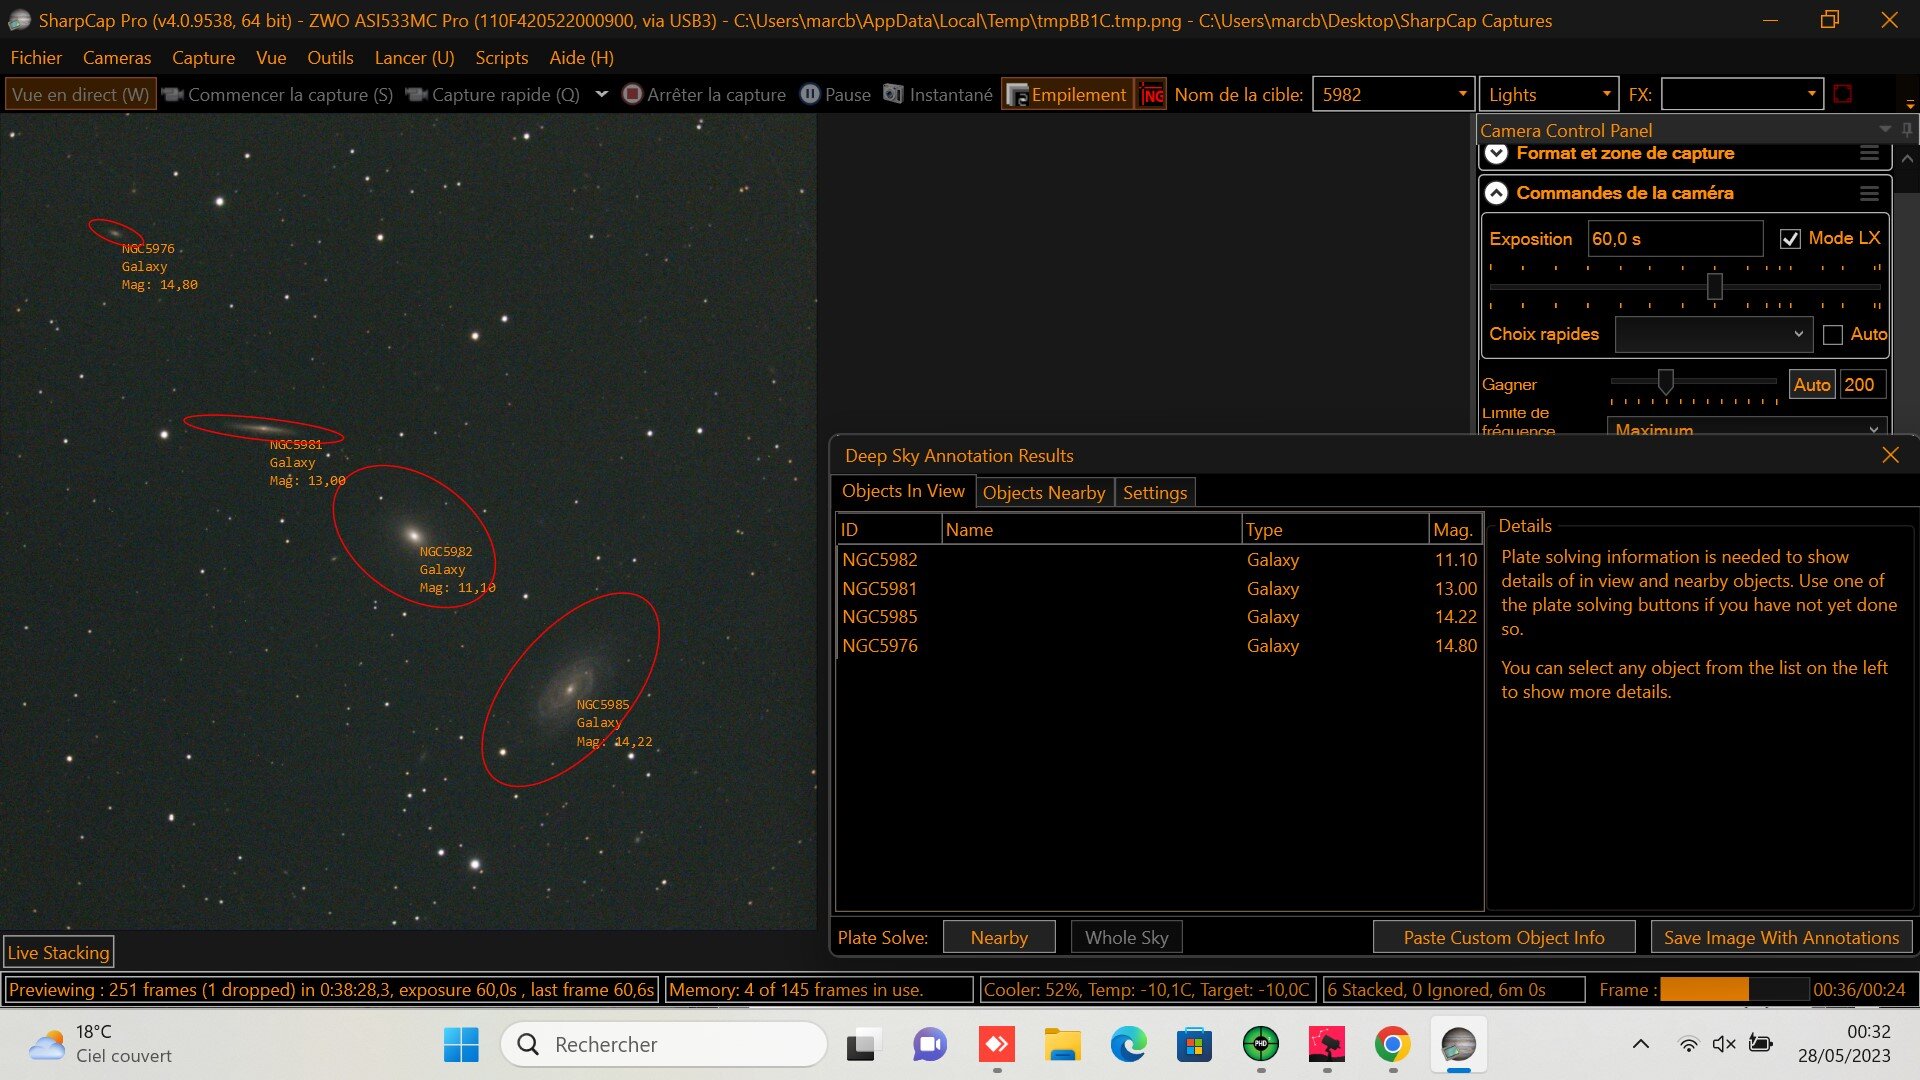Open Google Chrome from the taskbar
Image resolution: width=1920 pixels, height=1080 pixels.
tap(1392, 1045)
